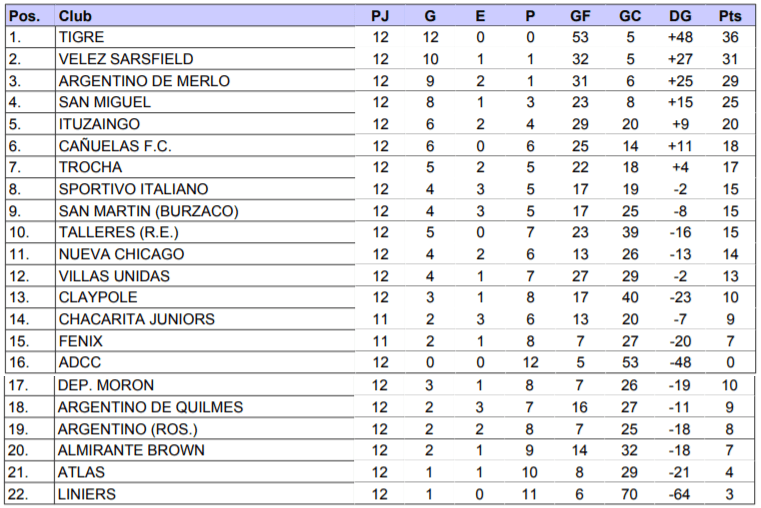The height and width of the screenshot is (508, 761).
Task: Click the Pts column header
Action: pyautogui.click(x=729, y=16)
